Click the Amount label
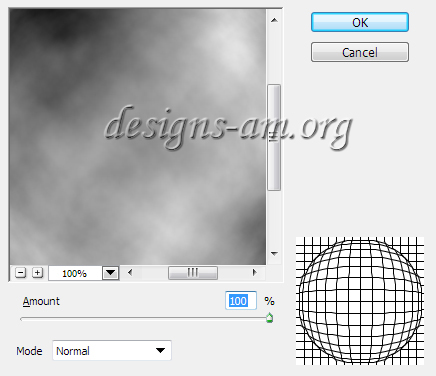Image resolution: width=436 pixels, height=376 pixels. click(41, 301)
